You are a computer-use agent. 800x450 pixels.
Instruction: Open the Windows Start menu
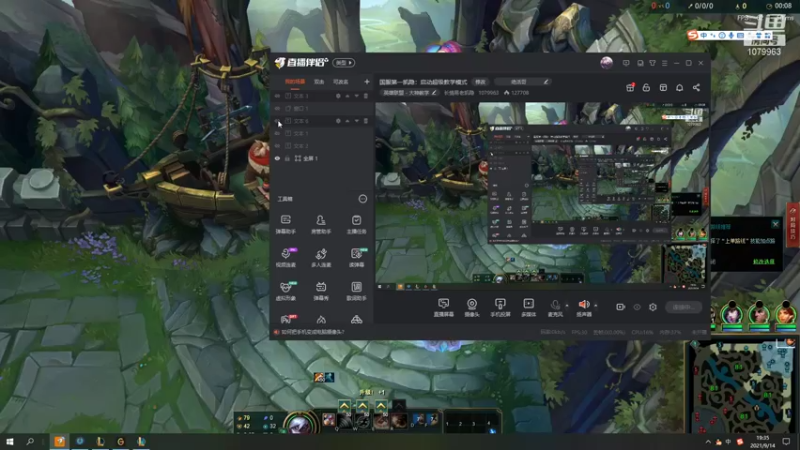point(10,441)
